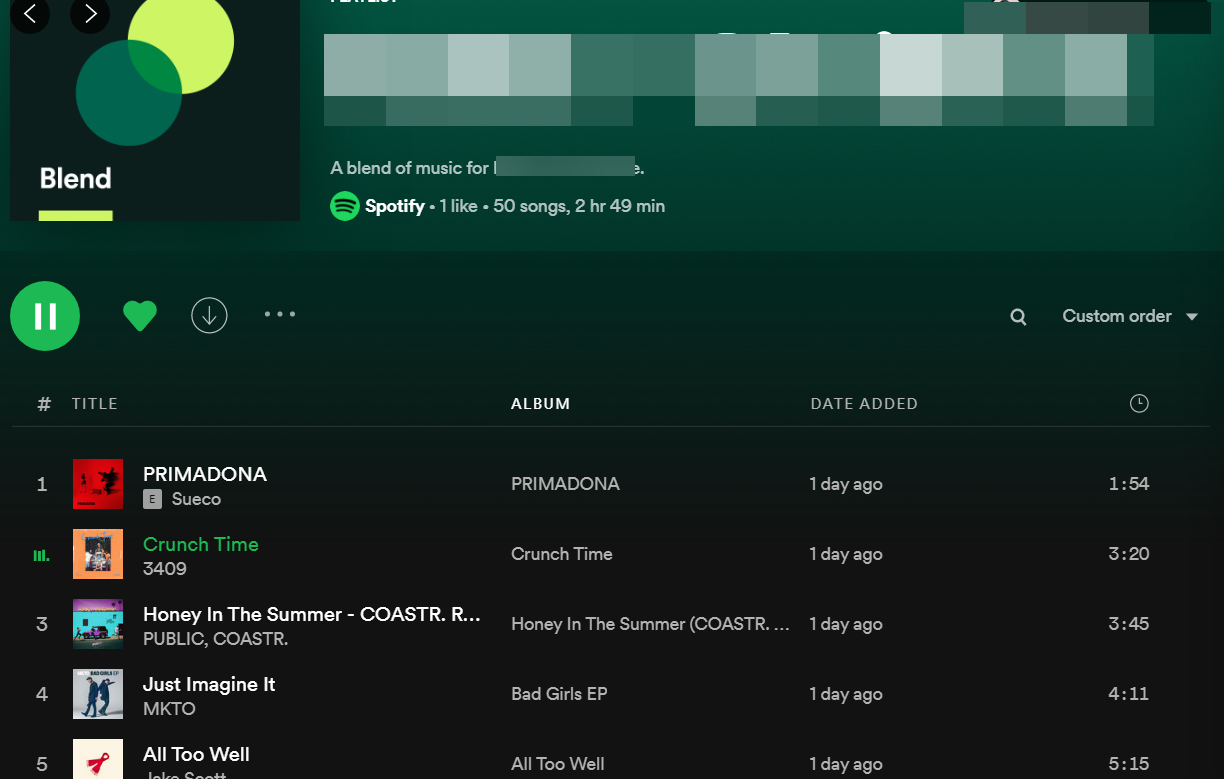Select the All Too Well song title

click(x=196, y=754)
